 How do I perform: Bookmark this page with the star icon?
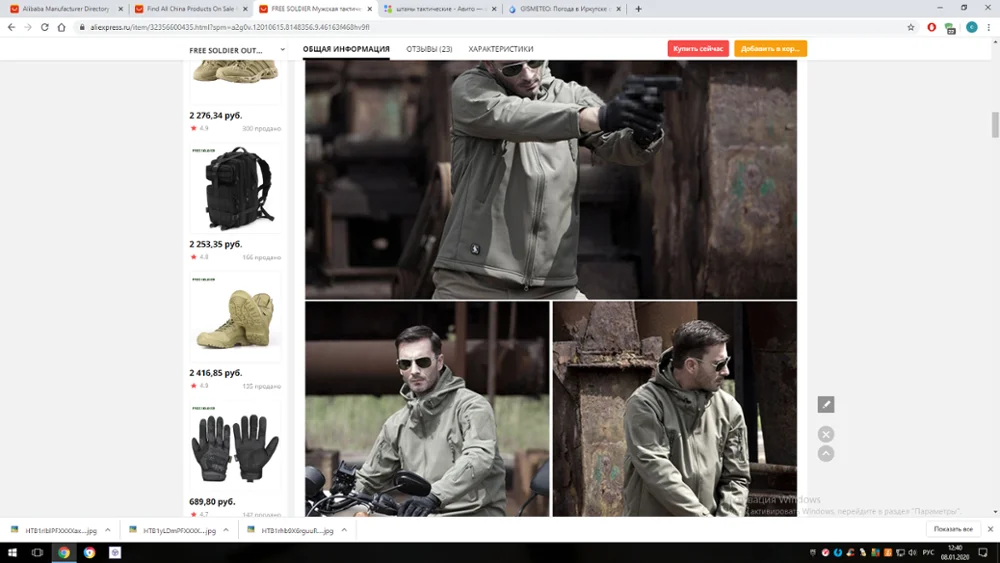tap(911, 27)
